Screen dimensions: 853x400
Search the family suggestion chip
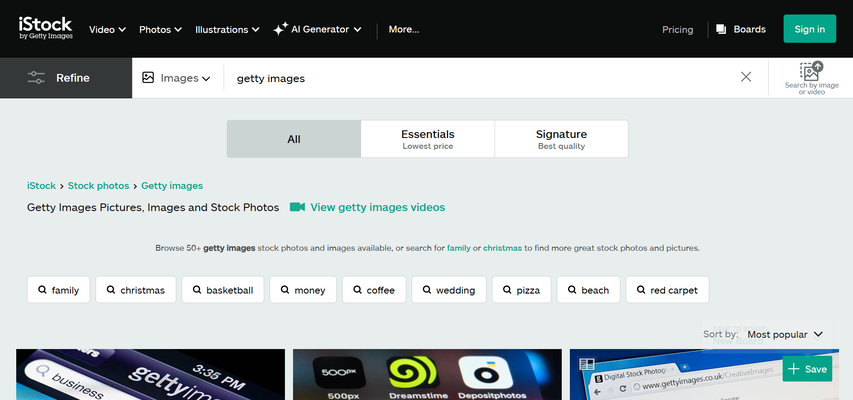pos(59,290)
